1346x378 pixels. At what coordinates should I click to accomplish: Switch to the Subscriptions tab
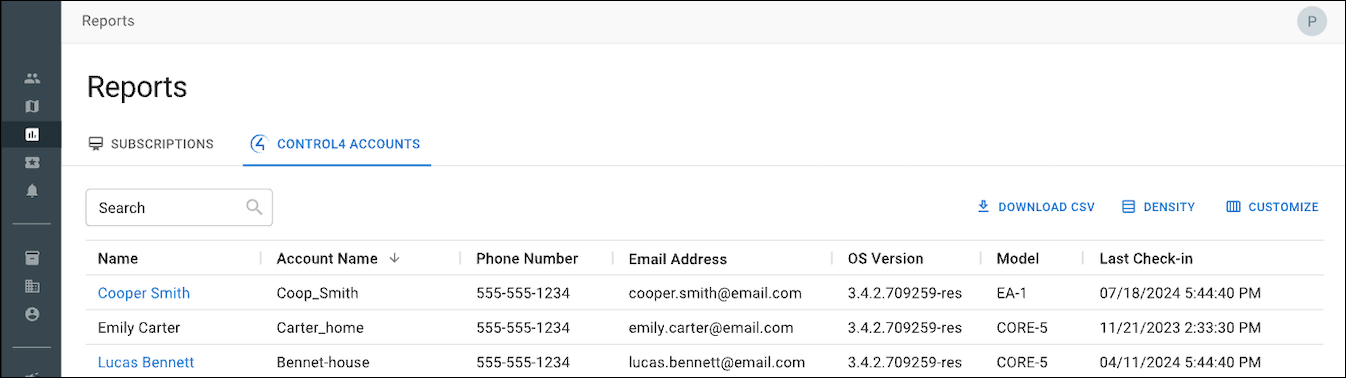(151, 144)
